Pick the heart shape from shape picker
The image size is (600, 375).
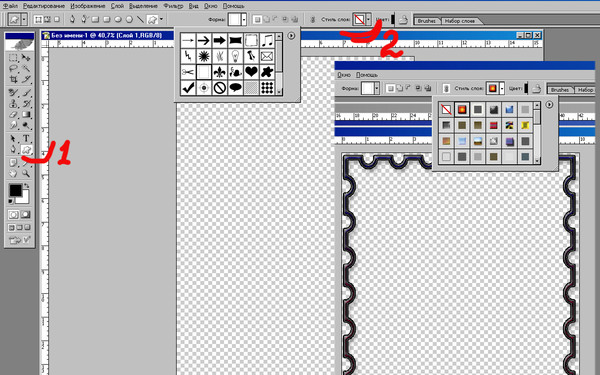[x=251, y=72]
